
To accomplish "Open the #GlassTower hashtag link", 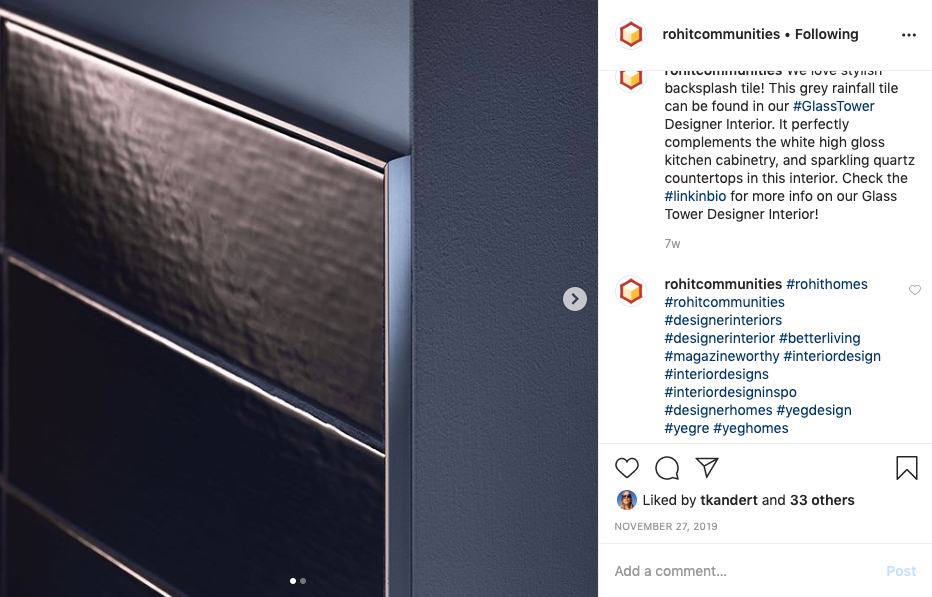I will click(x=833, y=106).
